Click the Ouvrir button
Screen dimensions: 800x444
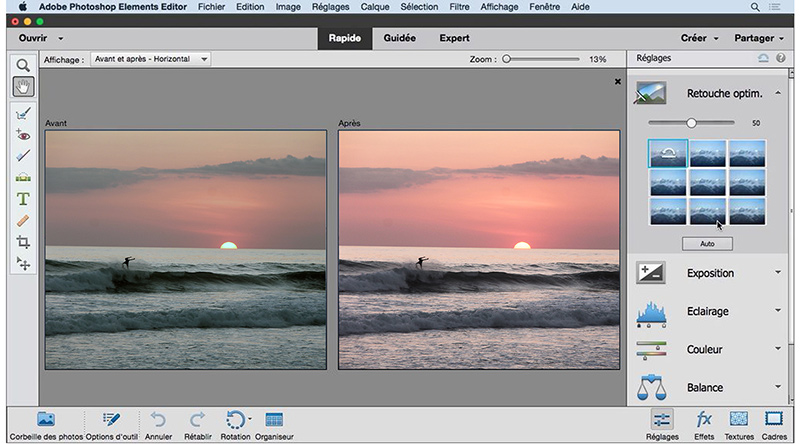pyautogui.click(x=35, y=39)
